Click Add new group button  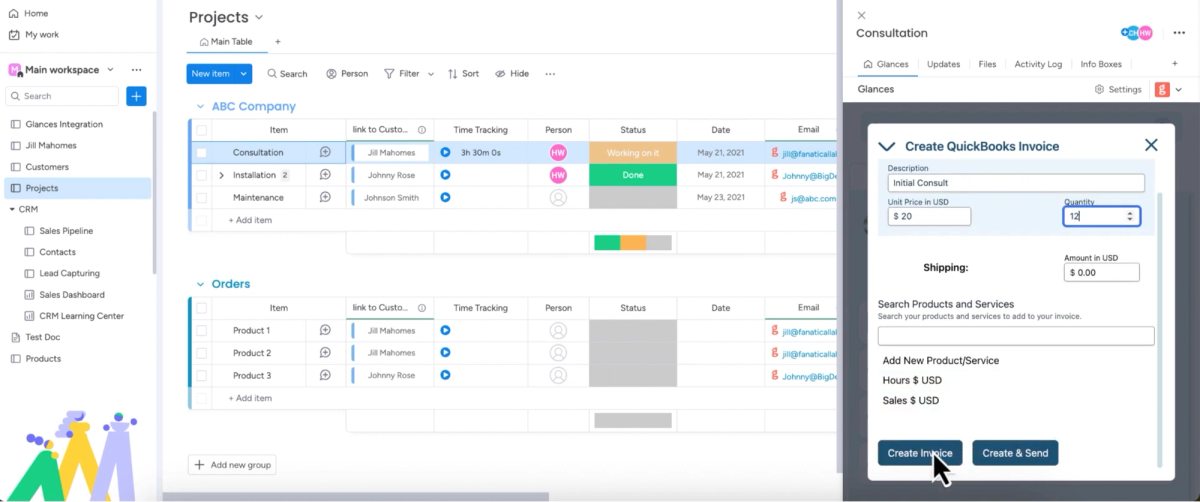(232, 465)
